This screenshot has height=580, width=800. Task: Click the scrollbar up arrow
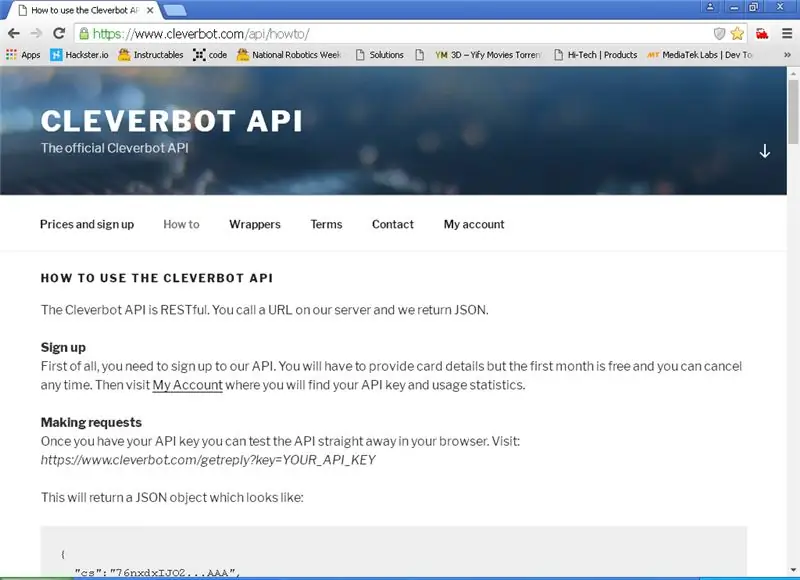coord(793,74)
